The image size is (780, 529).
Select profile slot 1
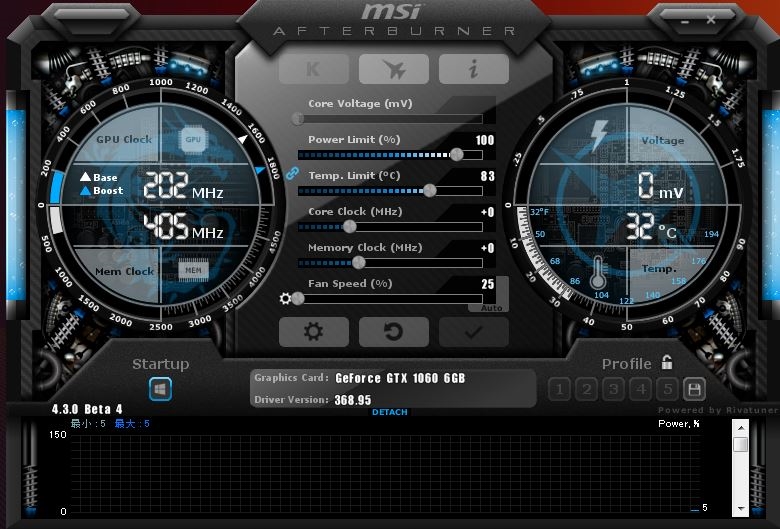coord(560,389)
